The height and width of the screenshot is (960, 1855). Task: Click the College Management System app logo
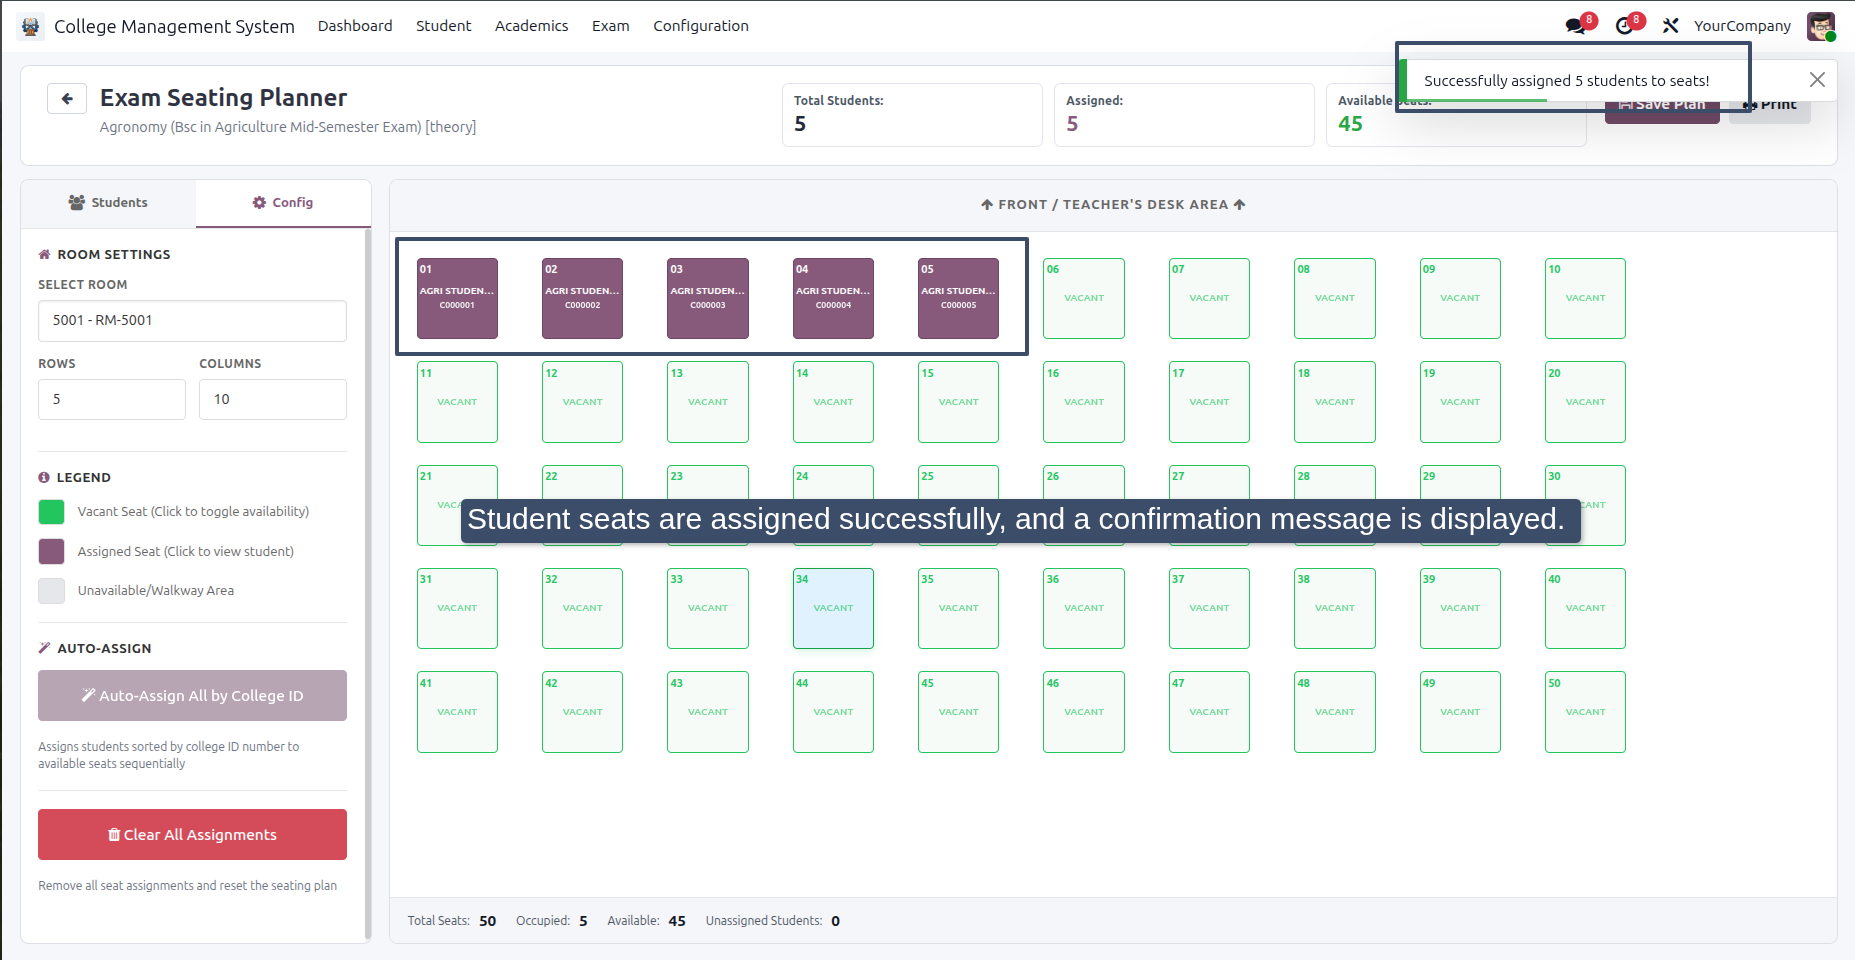[x=31, y=26]
